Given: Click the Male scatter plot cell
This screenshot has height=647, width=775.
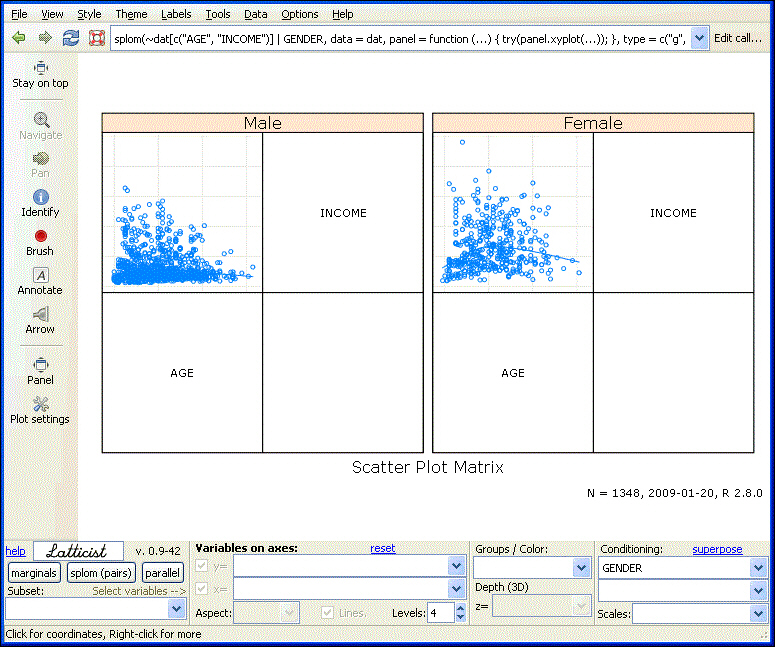Looking at the screenshot, I should [x=182, y=212].
